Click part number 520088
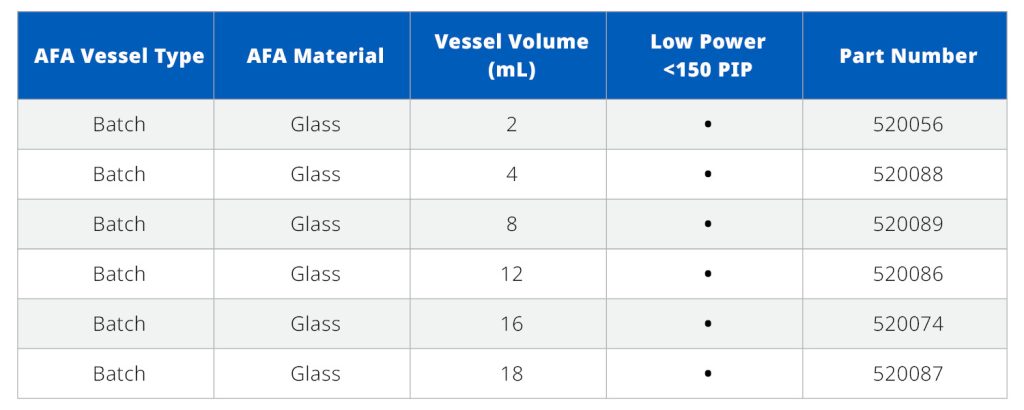1024x410 pixels. (x=908, y=174)
